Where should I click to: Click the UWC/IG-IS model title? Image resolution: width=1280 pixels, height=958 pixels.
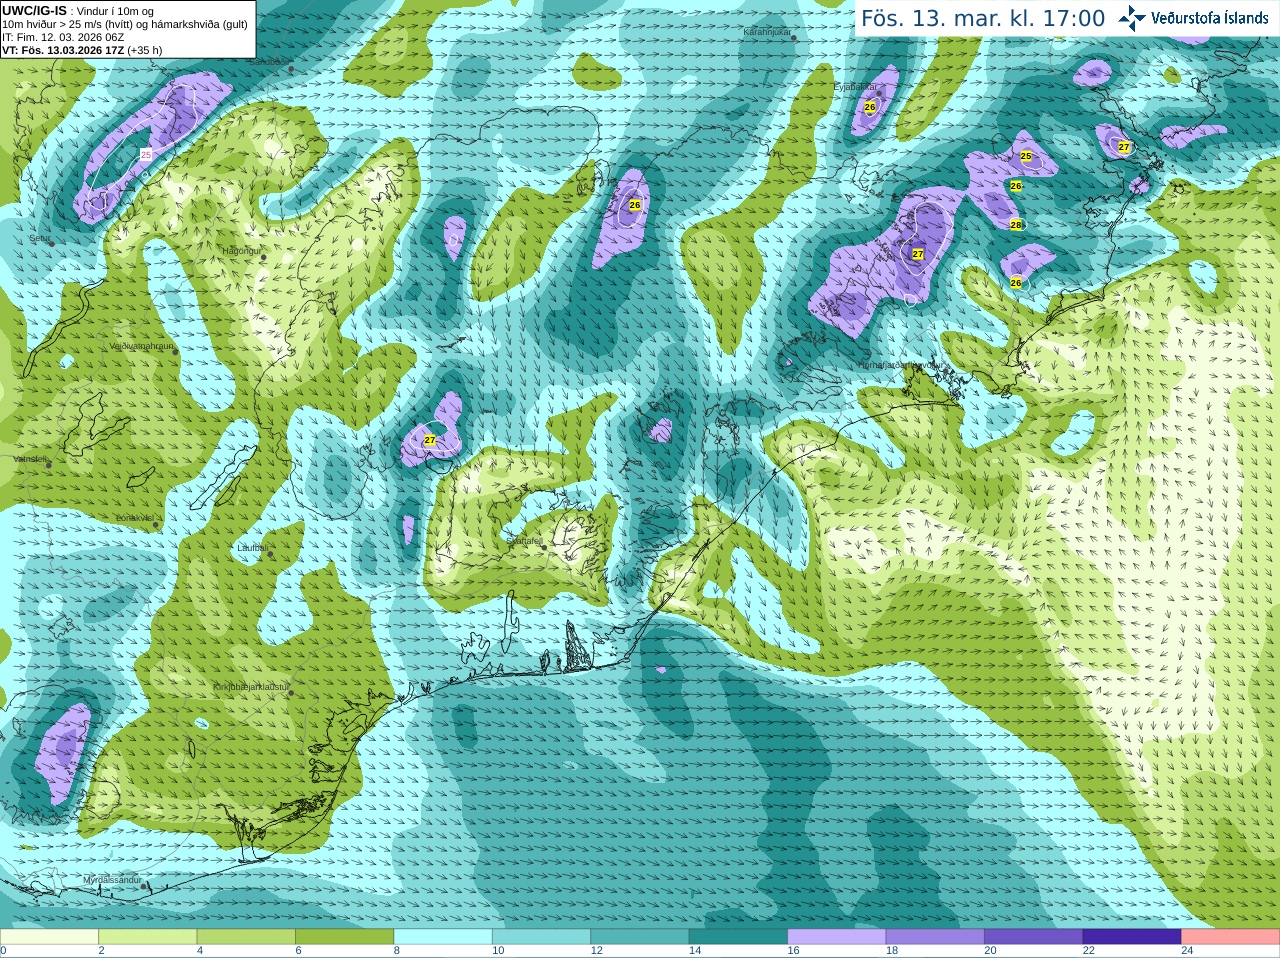34,11
